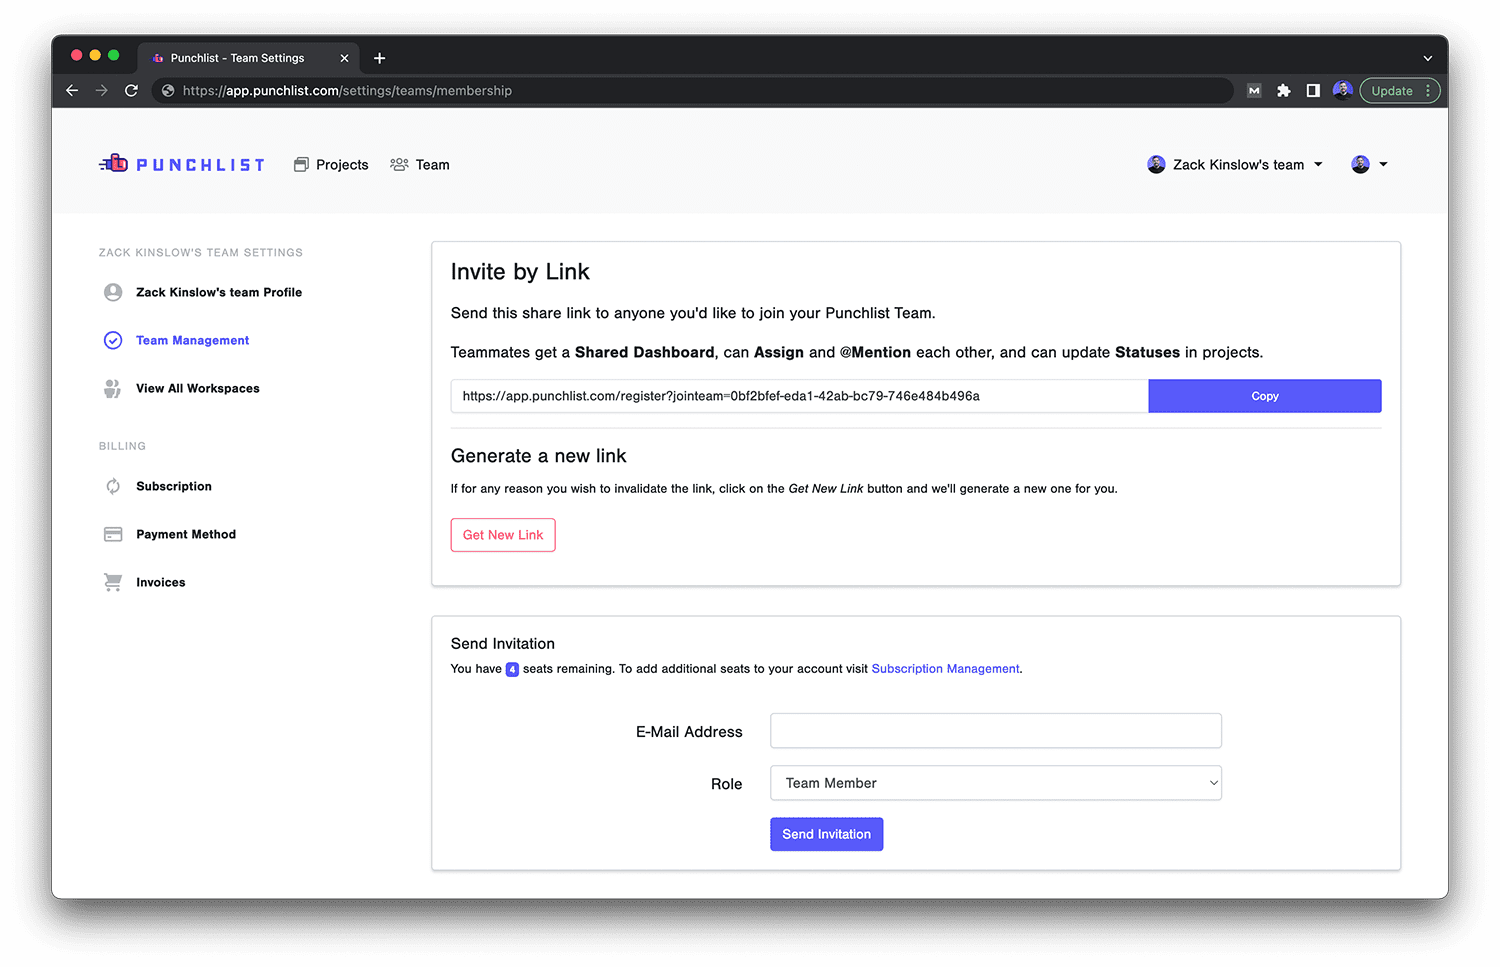Screen dimensions: 1500x967
Task: Click the View All Workspaces people icon
Action: coord(113,388)
